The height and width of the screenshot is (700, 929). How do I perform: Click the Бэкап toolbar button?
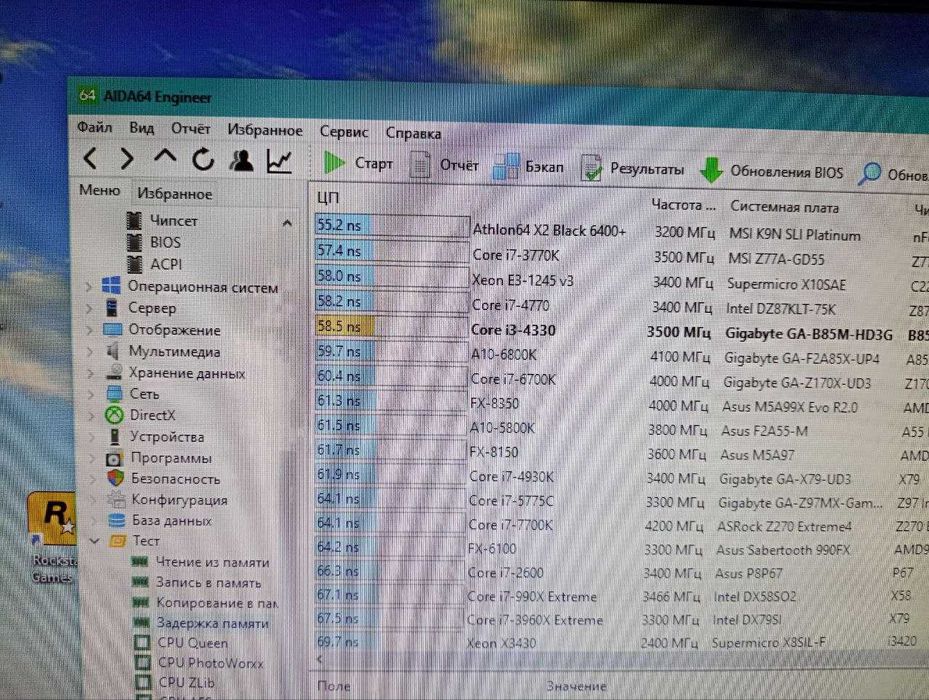coord(528,167)
